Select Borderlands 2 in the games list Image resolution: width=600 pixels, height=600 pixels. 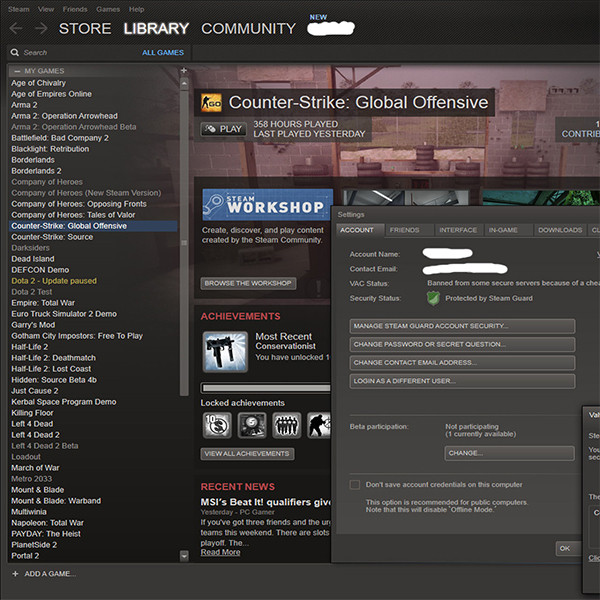pyautogui.click(x=36, y=171)
